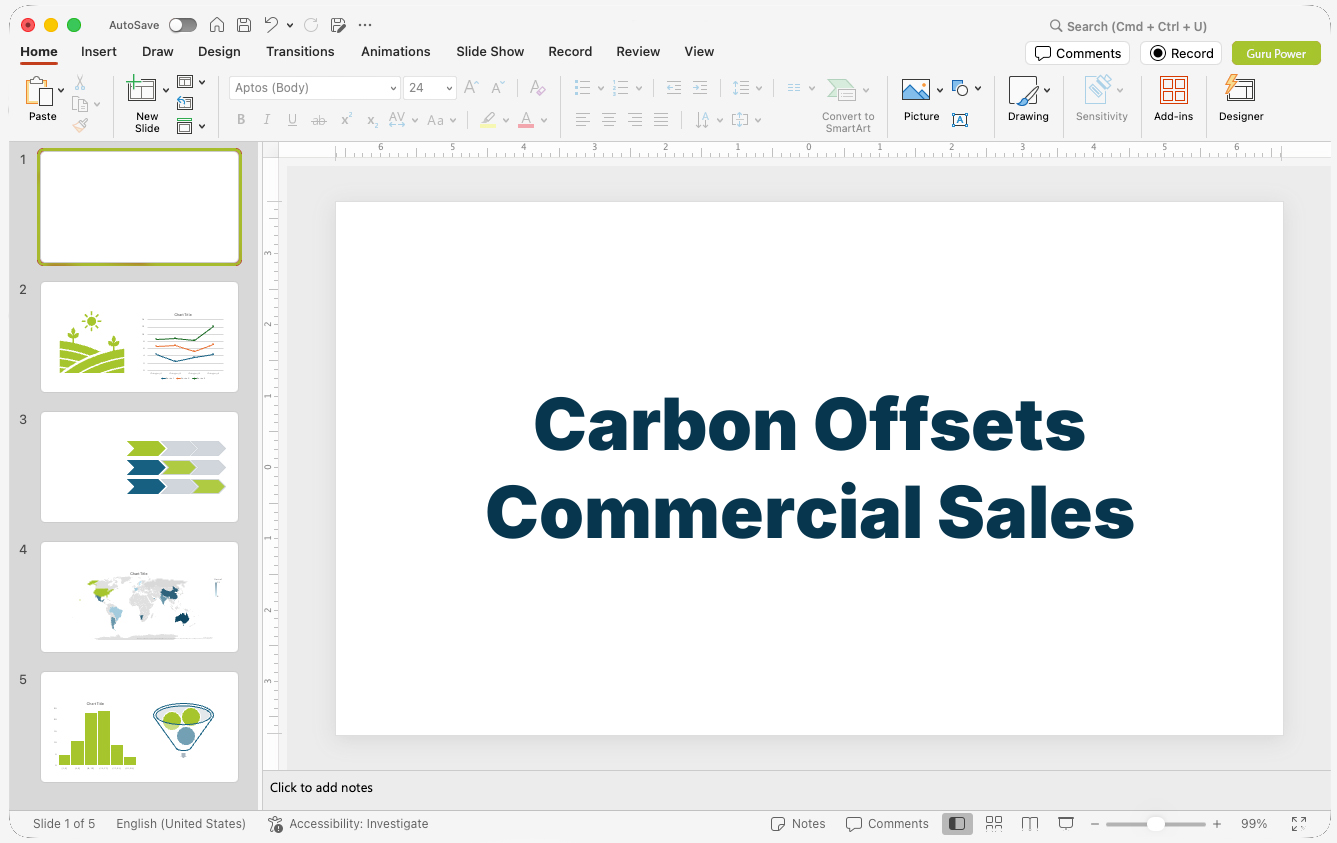Switch to Reading view icon
1337x843 pixels.
(x=1030, y=823)
